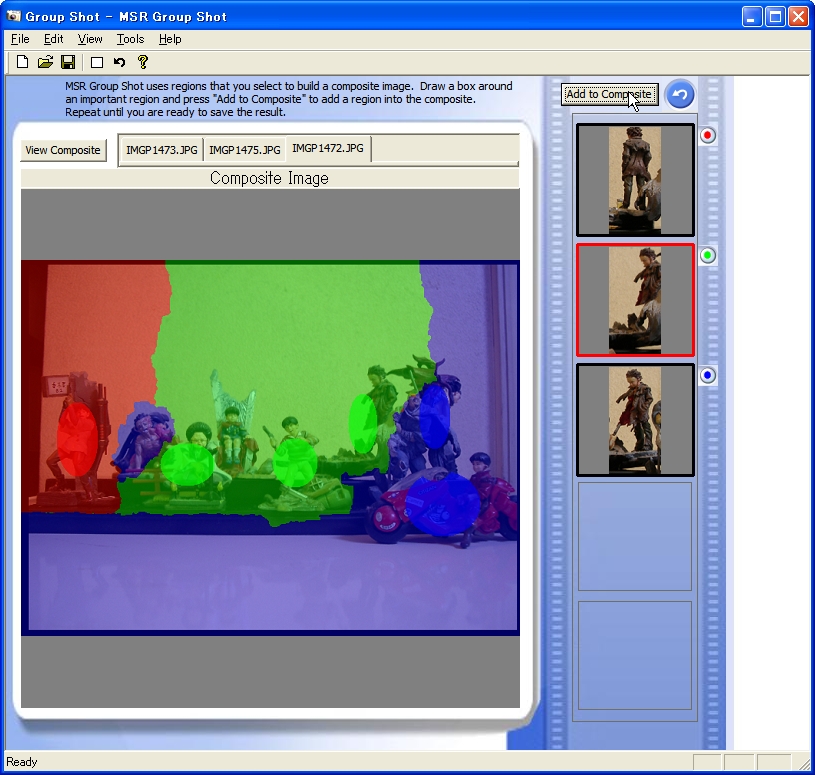Image resolution: width=815 pixels, height=775 pixels.
Task: Save the composite with the floppy disk icon
Action: coord(68,62)
